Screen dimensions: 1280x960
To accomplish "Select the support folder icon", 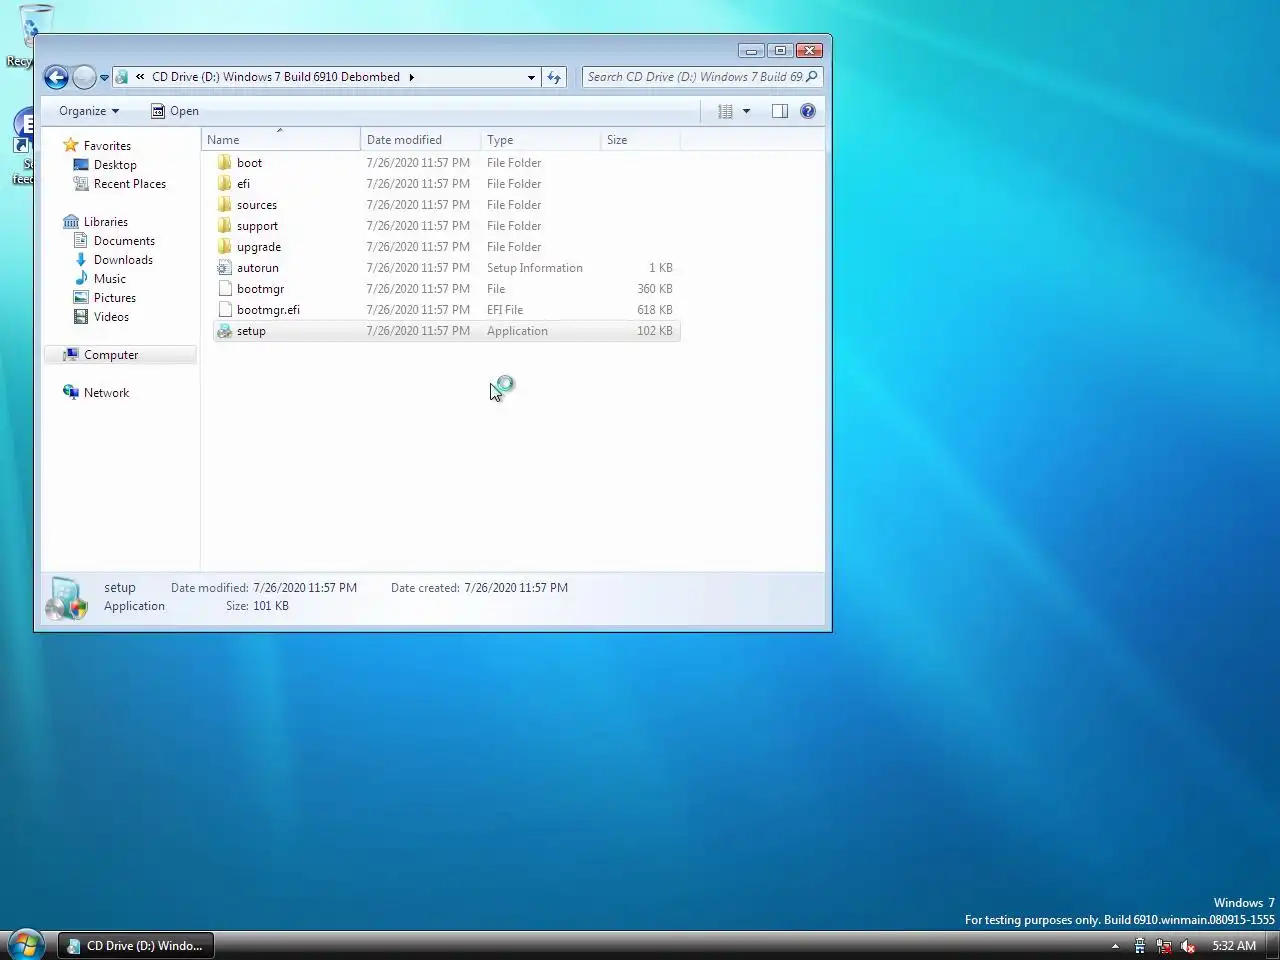I will pos(225,226).
